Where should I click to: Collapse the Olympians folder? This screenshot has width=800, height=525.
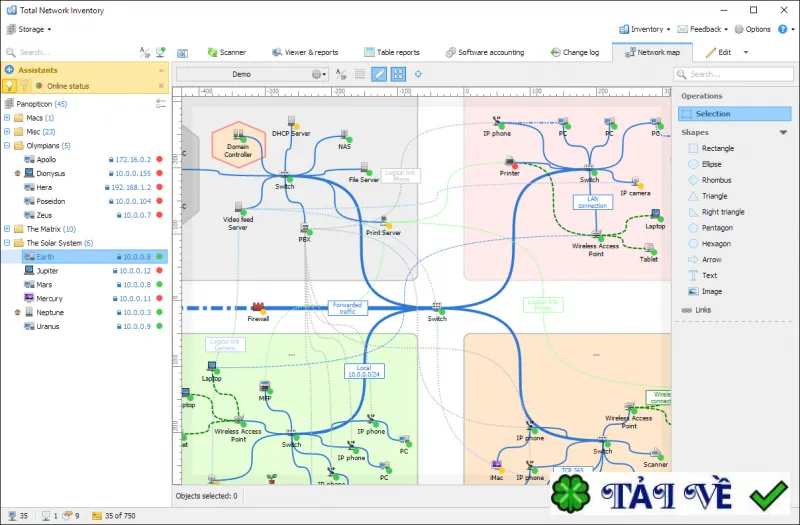tap(7, 145)
